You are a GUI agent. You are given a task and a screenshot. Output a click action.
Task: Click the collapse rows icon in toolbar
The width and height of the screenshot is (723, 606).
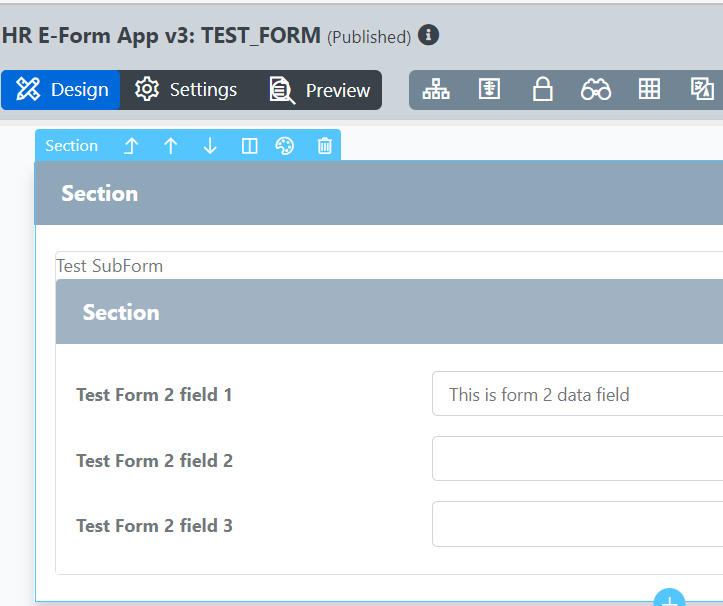[489, 89]
